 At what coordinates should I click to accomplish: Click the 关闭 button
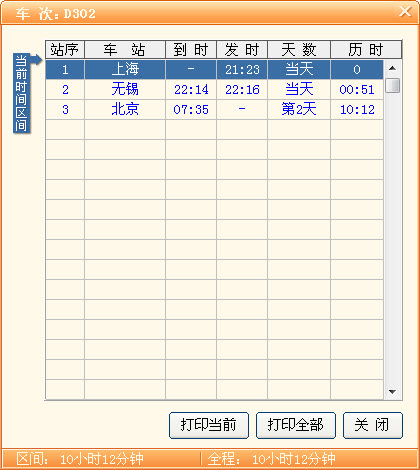point(373,425)
